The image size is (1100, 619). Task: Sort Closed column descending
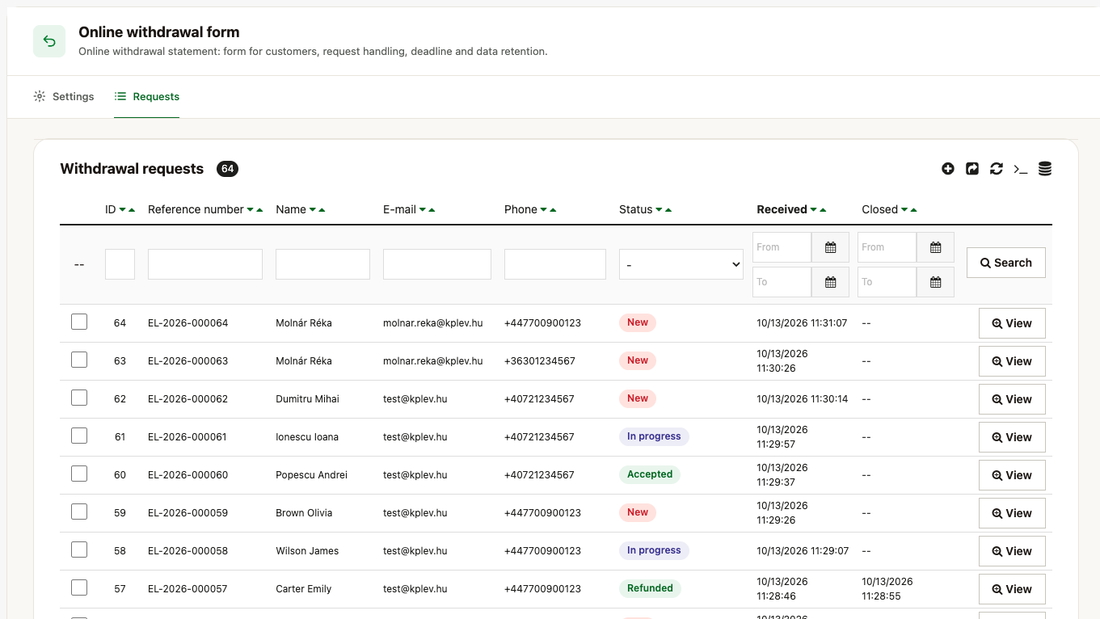904,210
